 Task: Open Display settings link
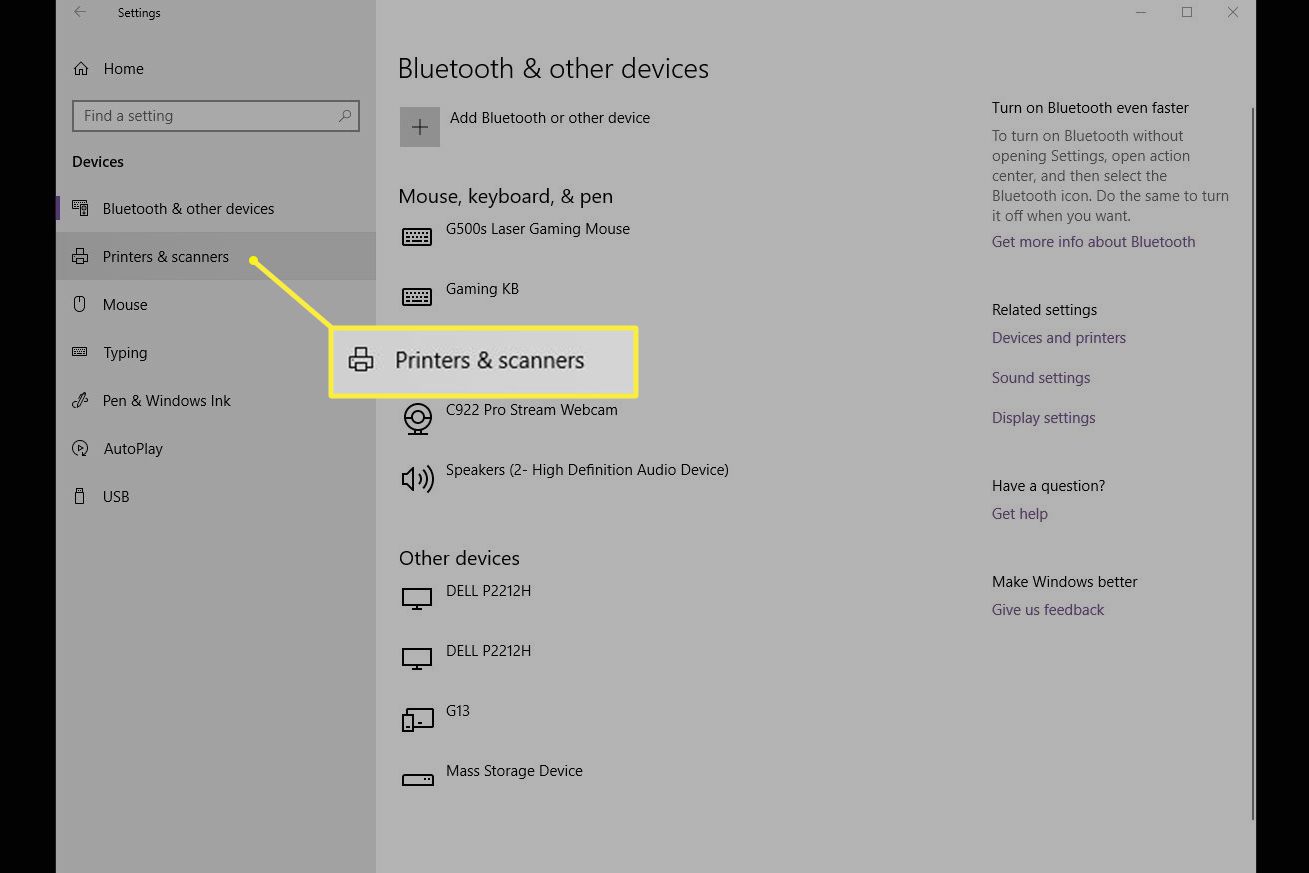(x=1043, y=418)
